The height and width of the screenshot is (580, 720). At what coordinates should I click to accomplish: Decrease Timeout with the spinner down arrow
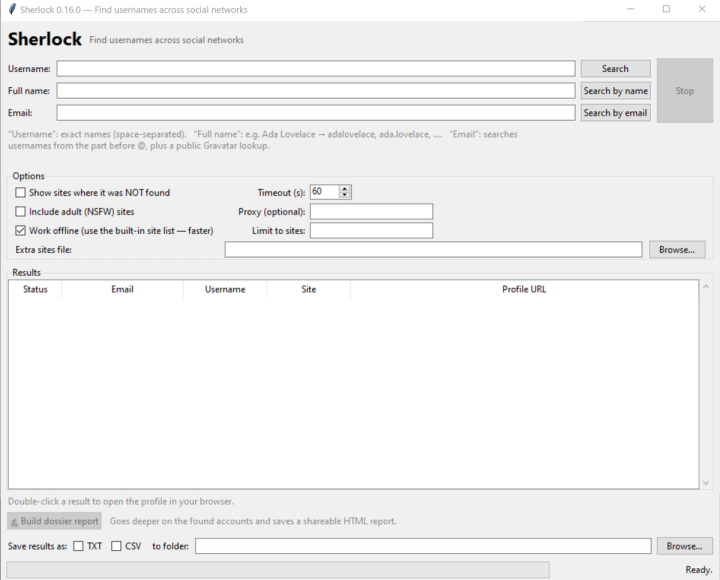click(x=344, y=195)
